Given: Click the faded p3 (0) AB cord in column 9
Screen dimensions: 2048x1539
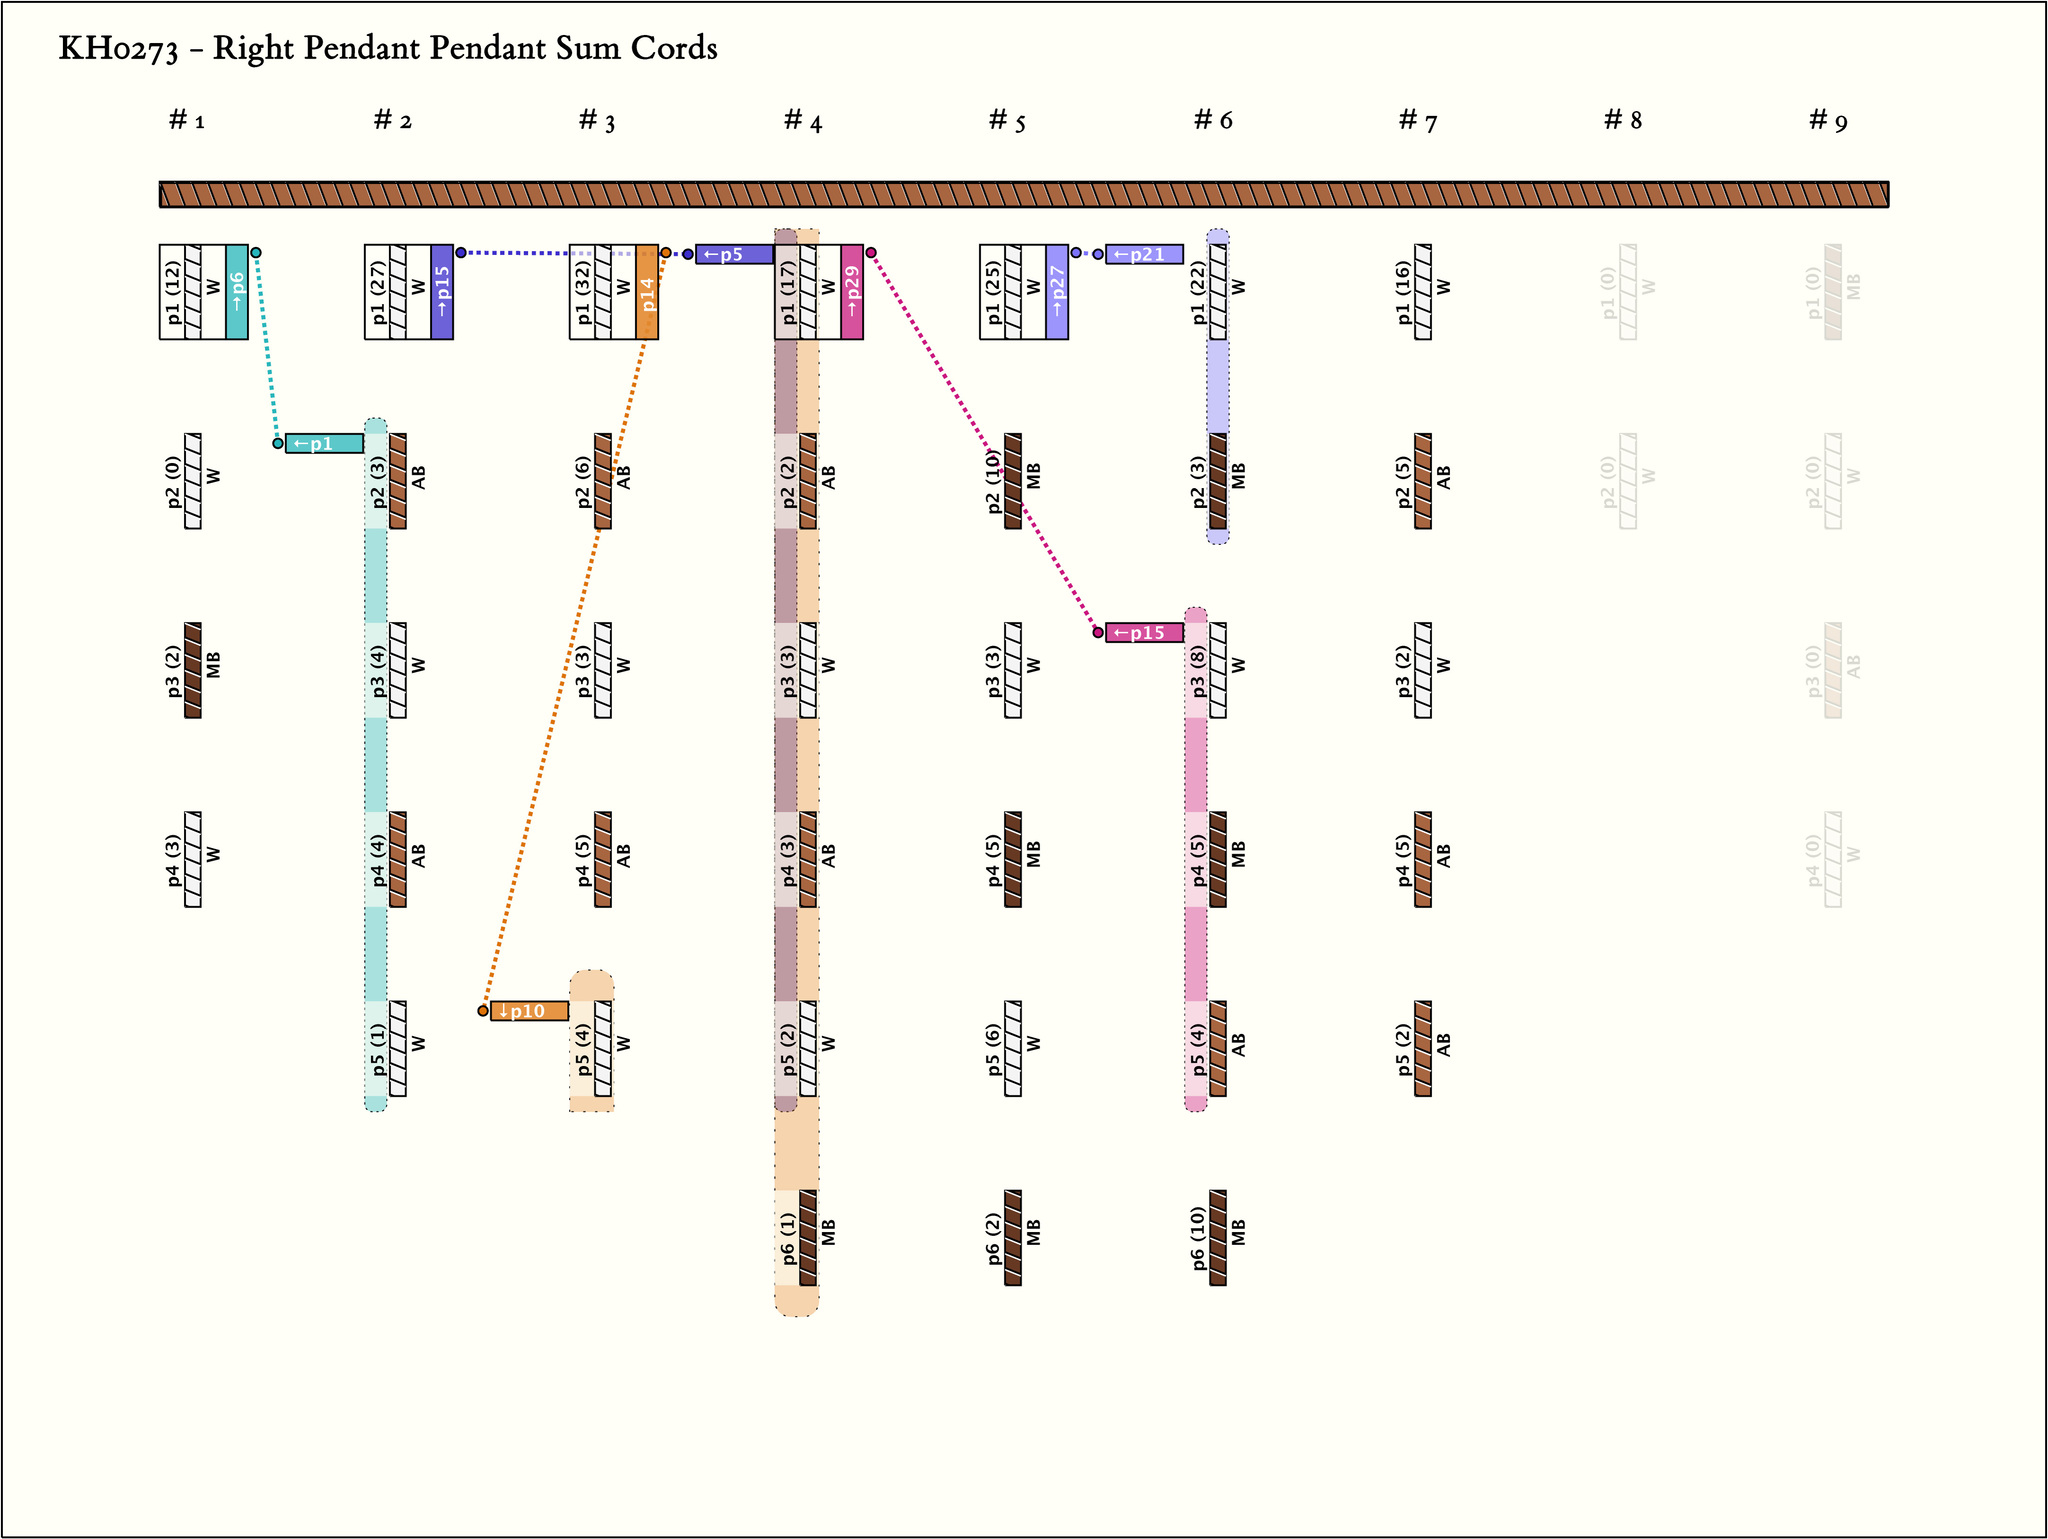Looking at the screenshot, I should click(1833, 670).
